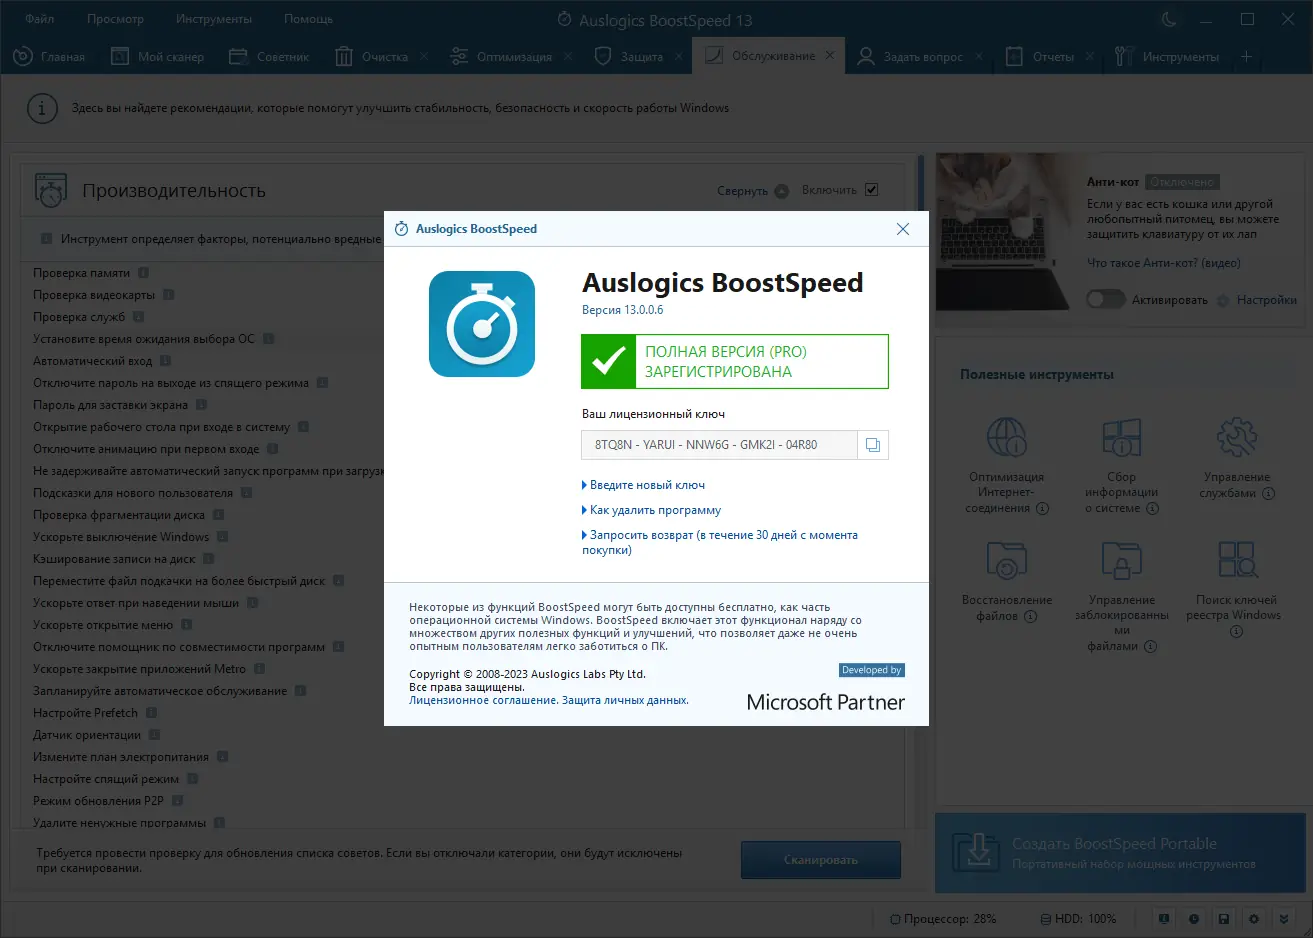Click the Создать BoostSpeed Portable banner
Viewport: 1313px width, 938px height.
point(1120,853)
